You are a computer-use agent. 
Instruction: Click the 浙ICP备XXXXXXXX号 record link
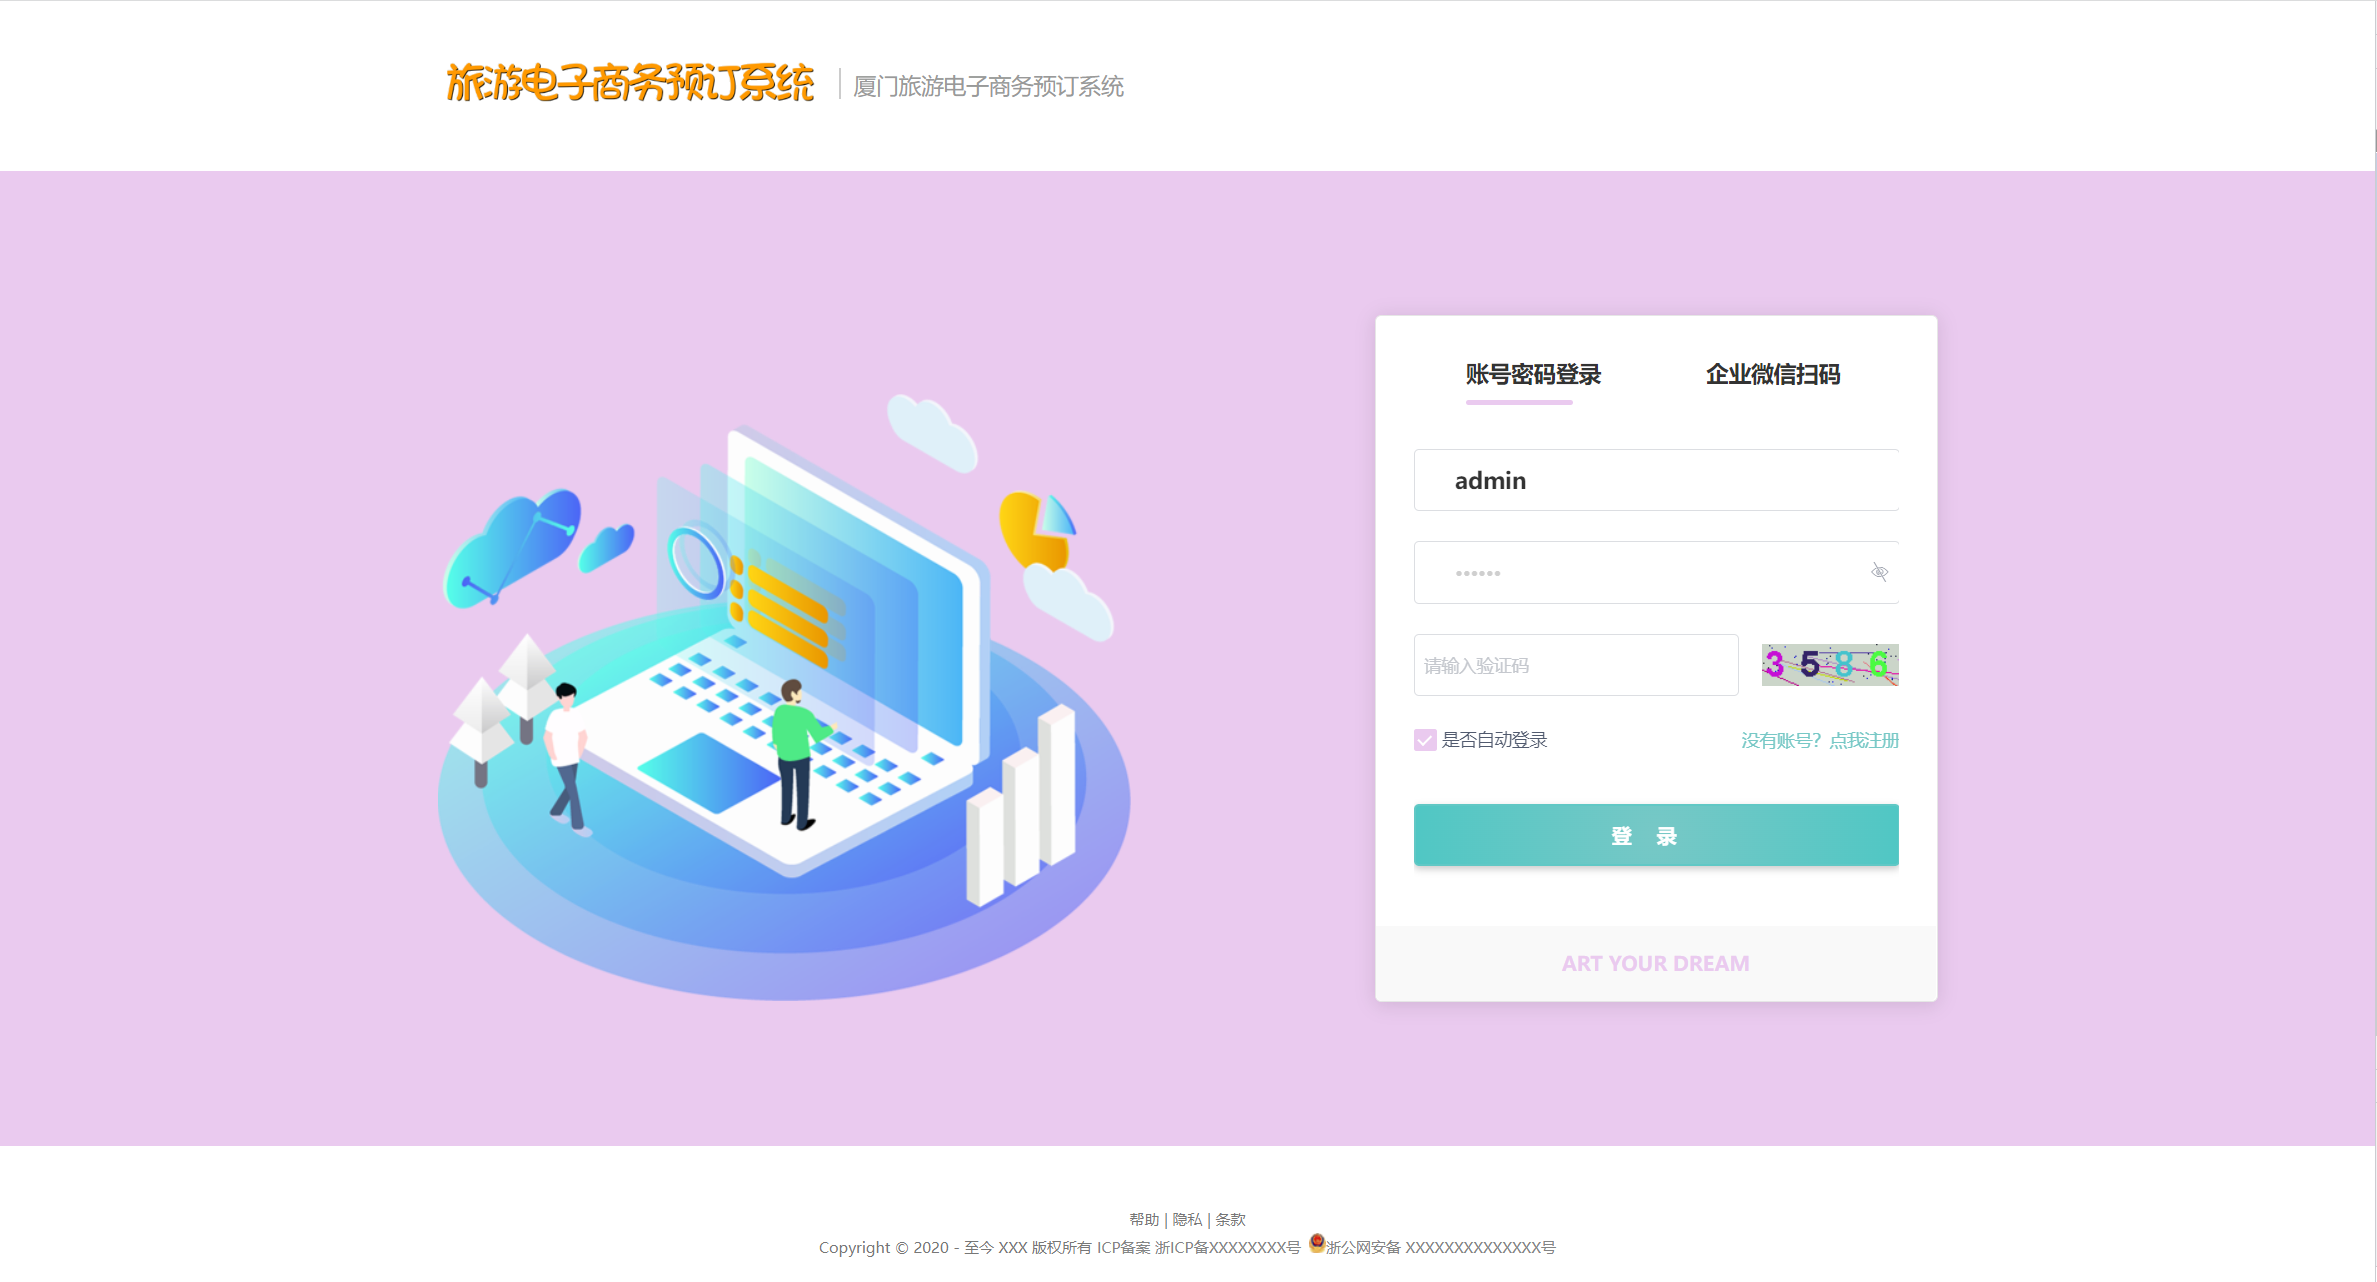(x=1228, y=1248)
